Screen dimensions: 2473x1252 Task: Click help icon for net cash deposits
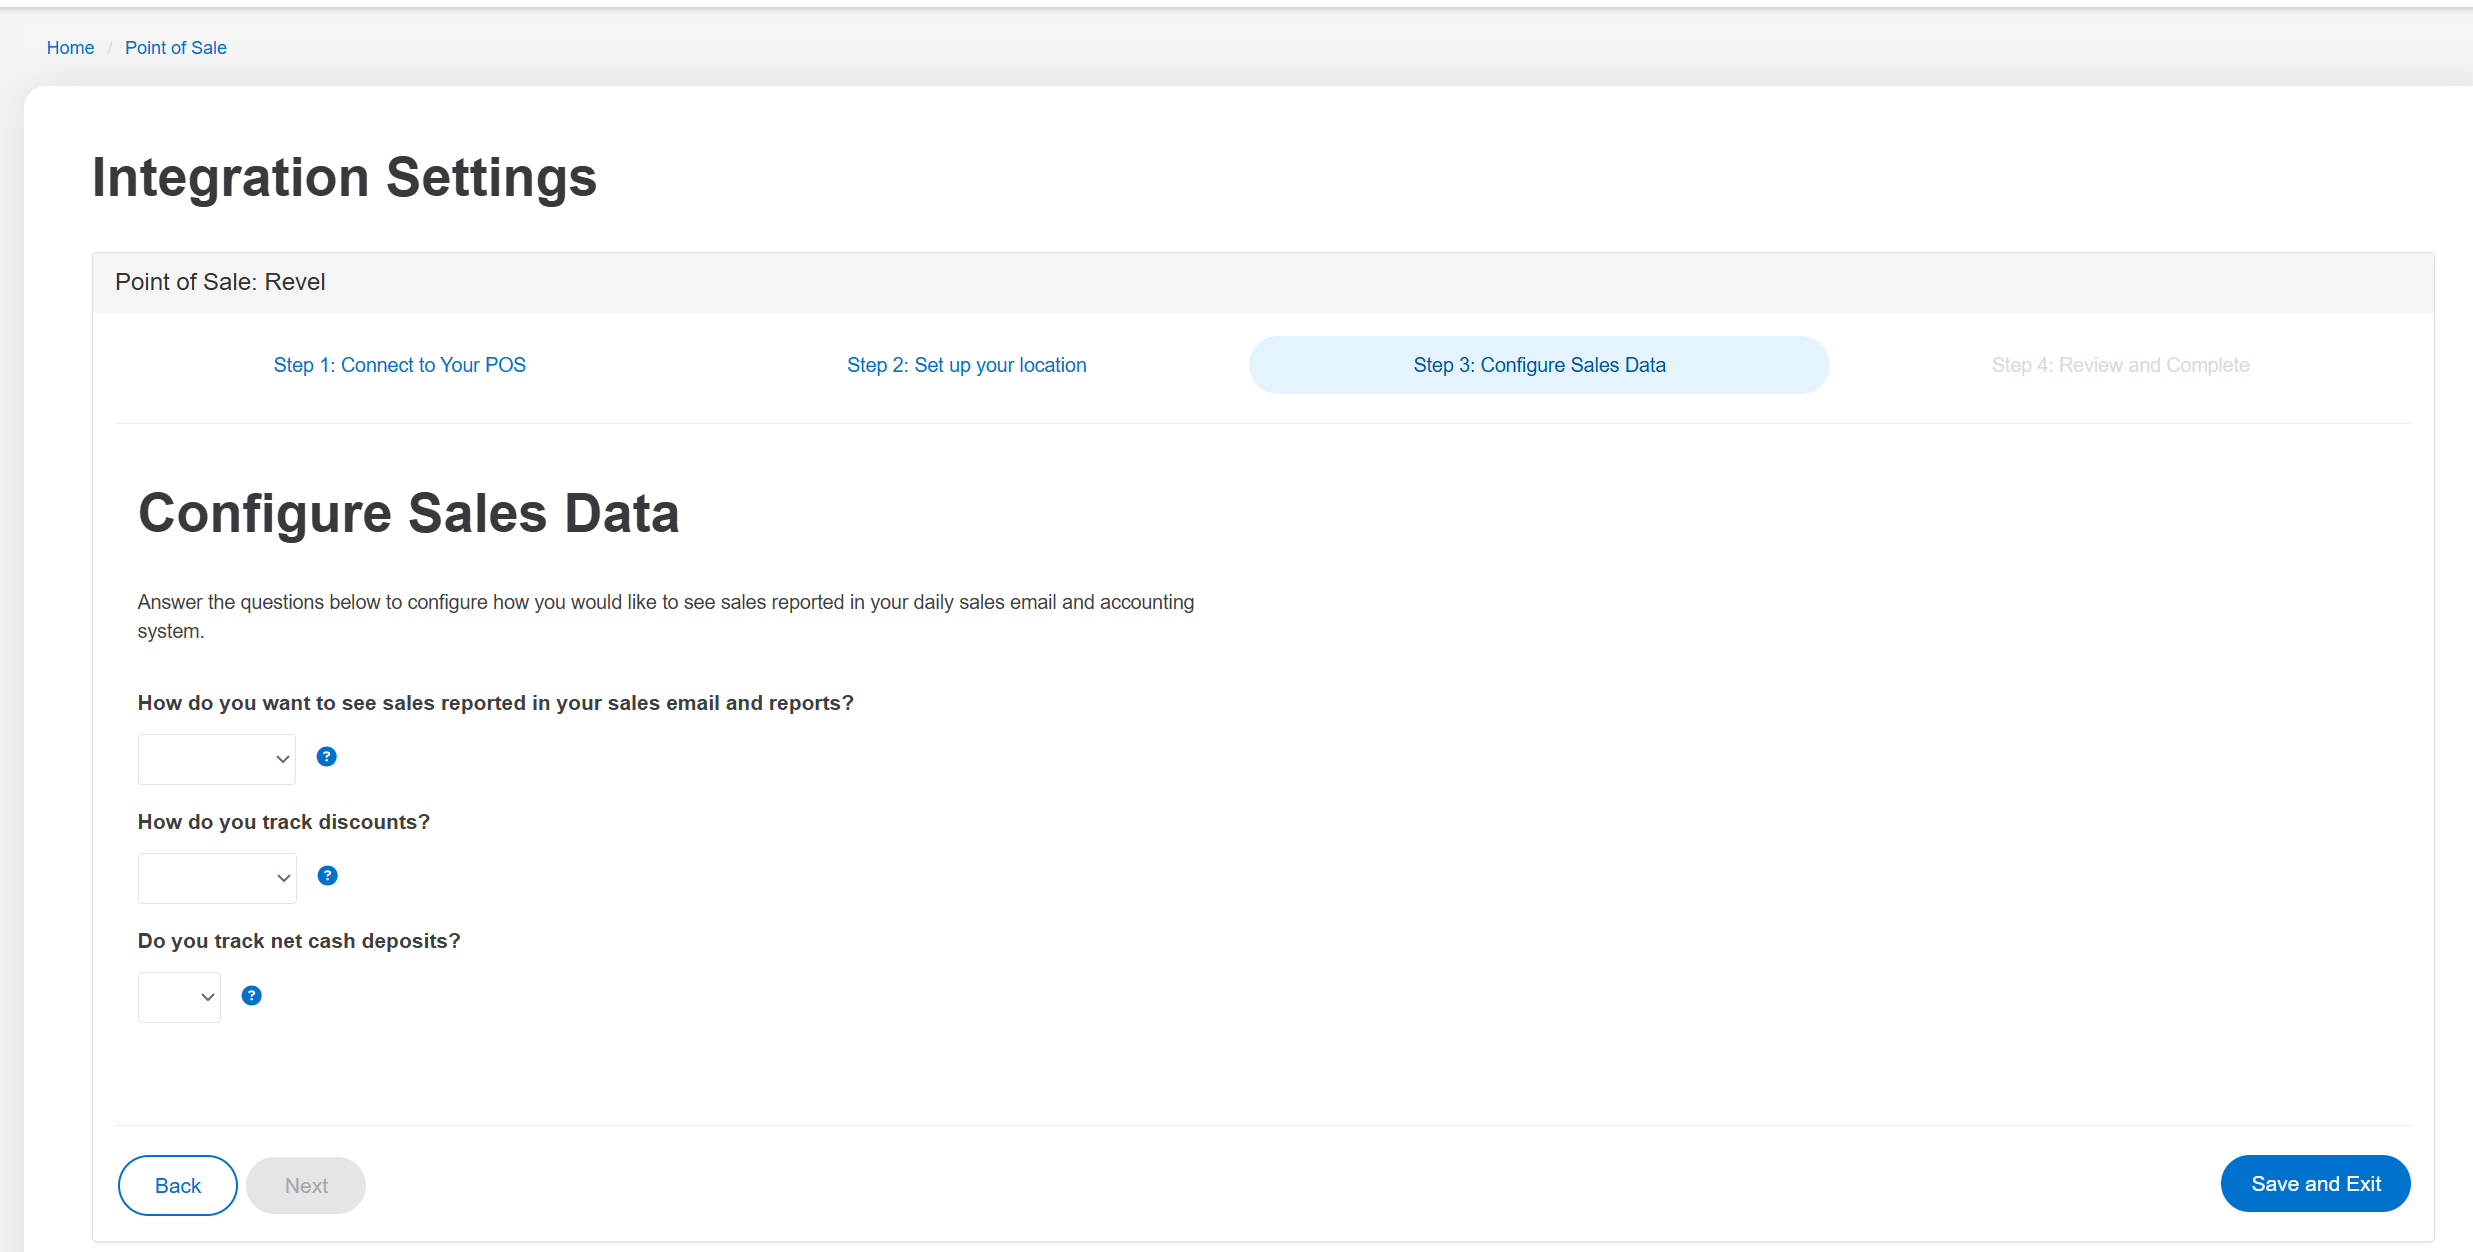(x=252, y=996)
